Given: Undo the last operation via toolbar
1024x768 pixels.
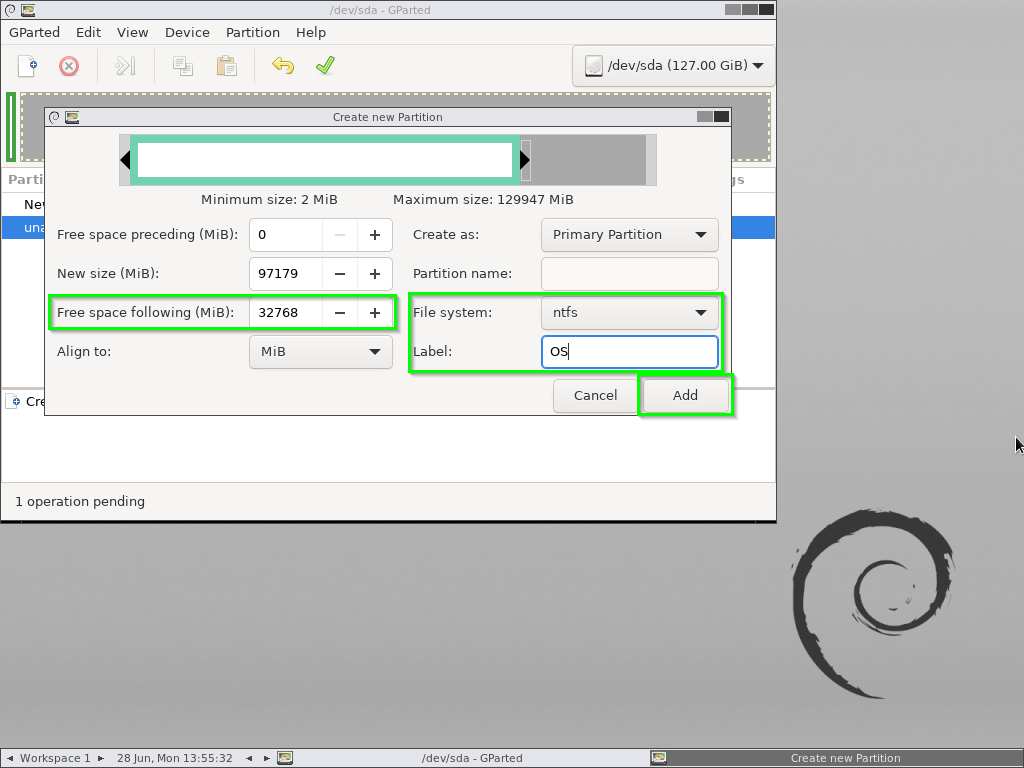Looking at the screenshot, I should tap(283, 66).
